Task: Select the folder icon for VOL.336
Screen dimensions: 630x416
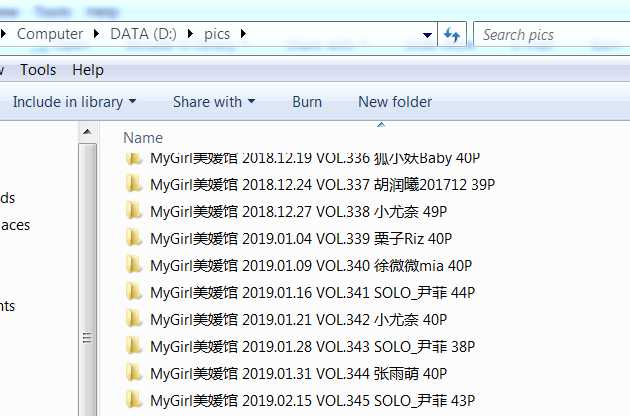Action: [133, 158]
